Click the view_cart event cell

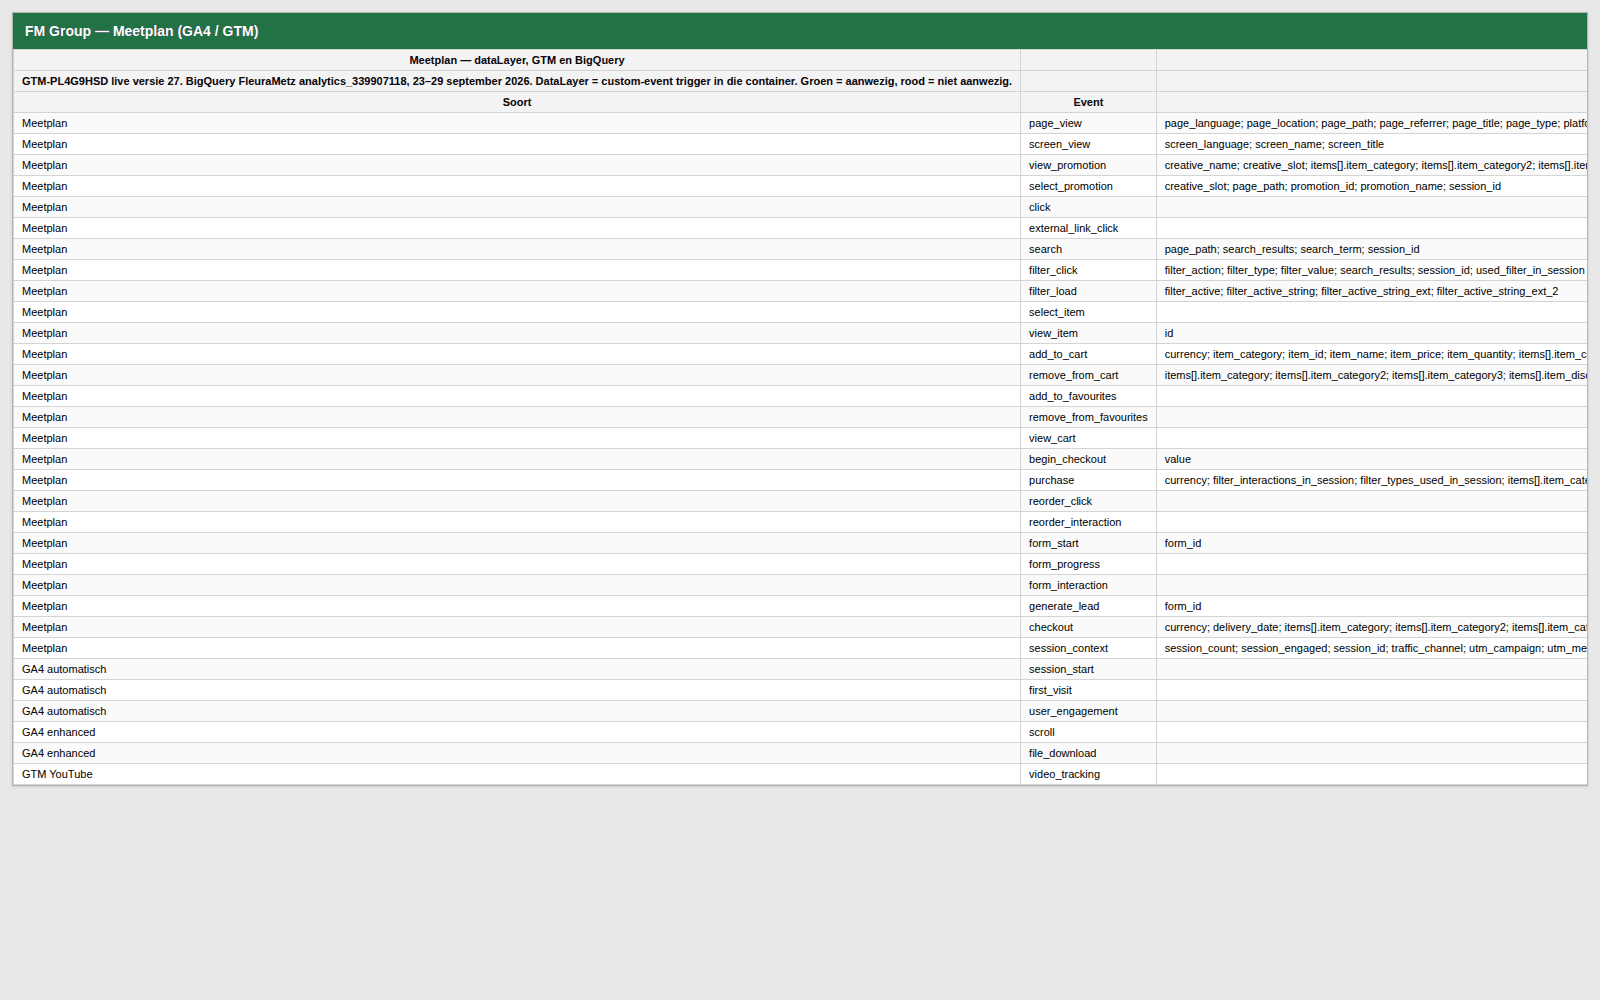tap(1088, 438)
